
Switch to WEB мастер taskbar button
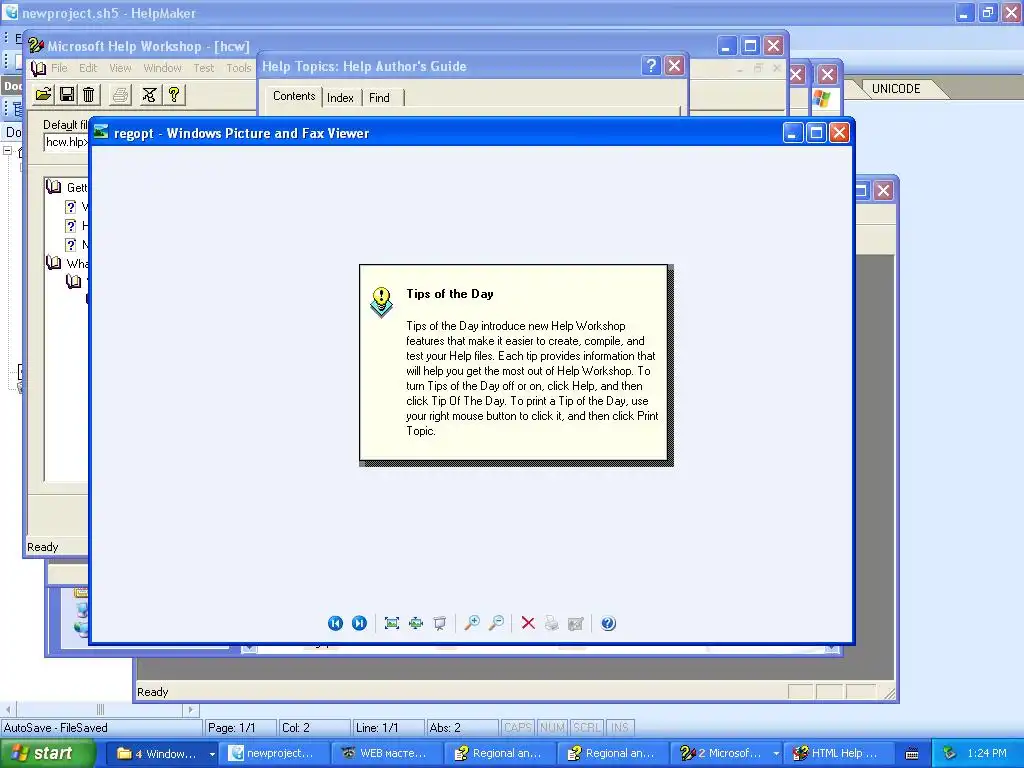coord(388,754)
